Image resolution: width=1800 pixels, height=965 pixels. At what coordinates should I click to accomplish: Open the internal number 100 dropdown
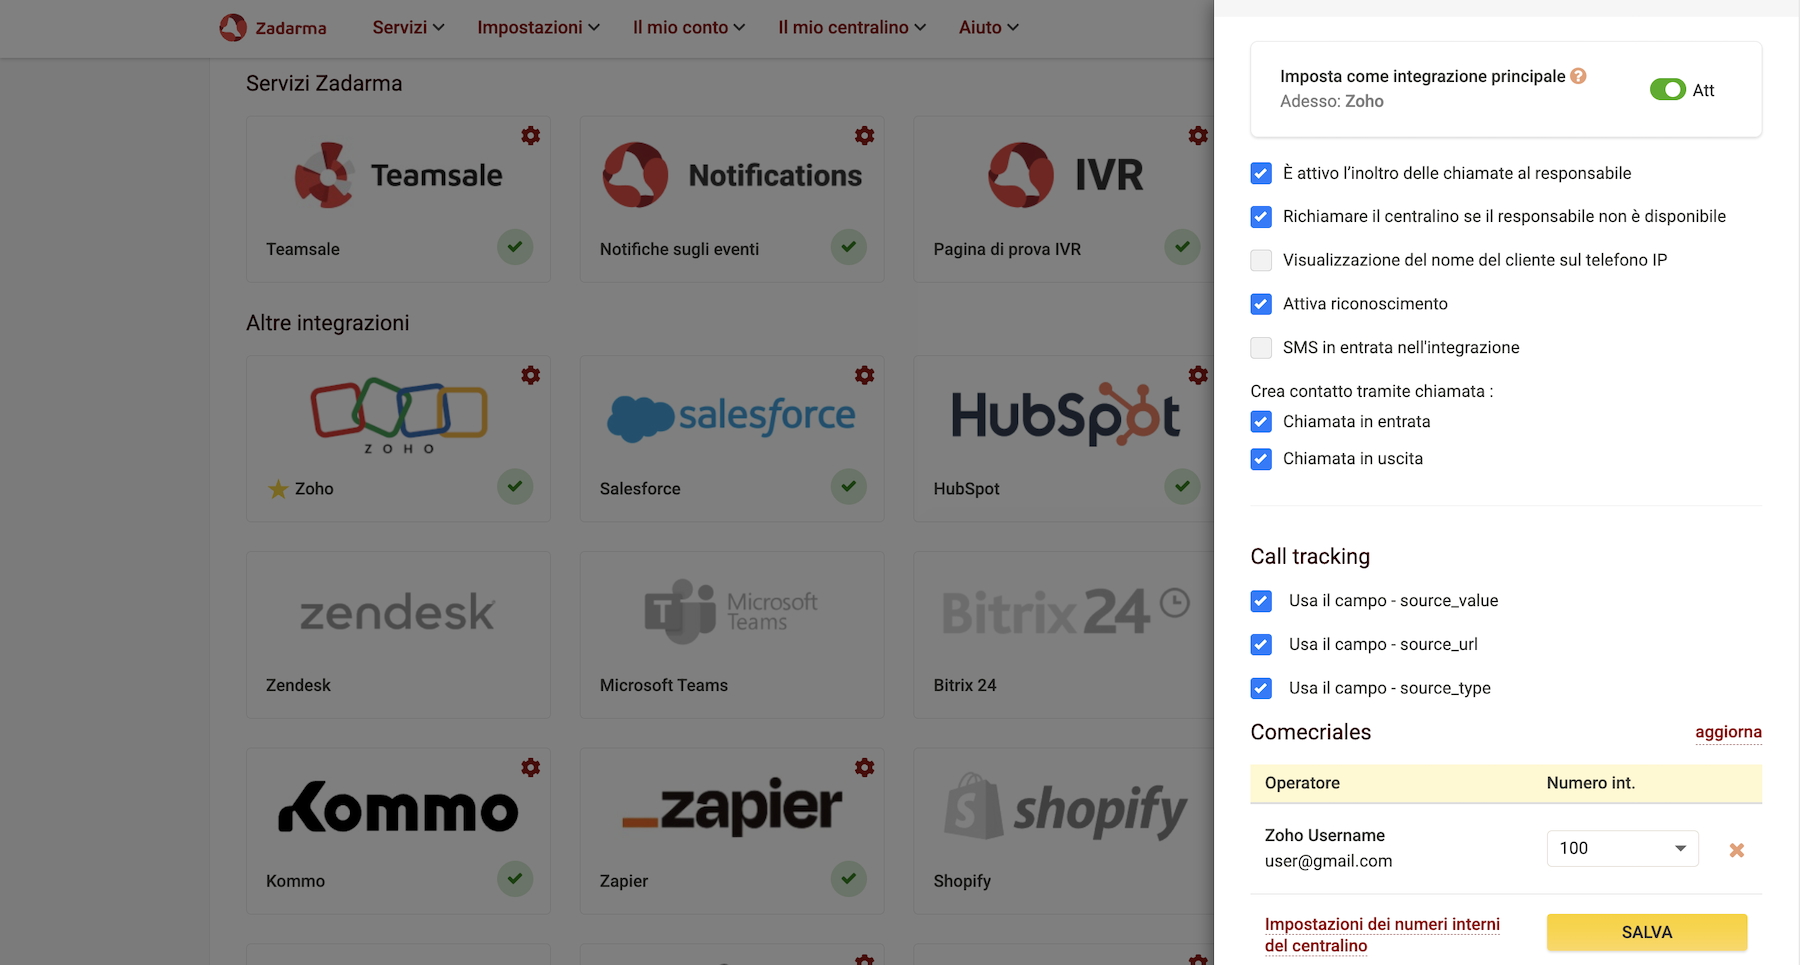[x=1622, y=848]
